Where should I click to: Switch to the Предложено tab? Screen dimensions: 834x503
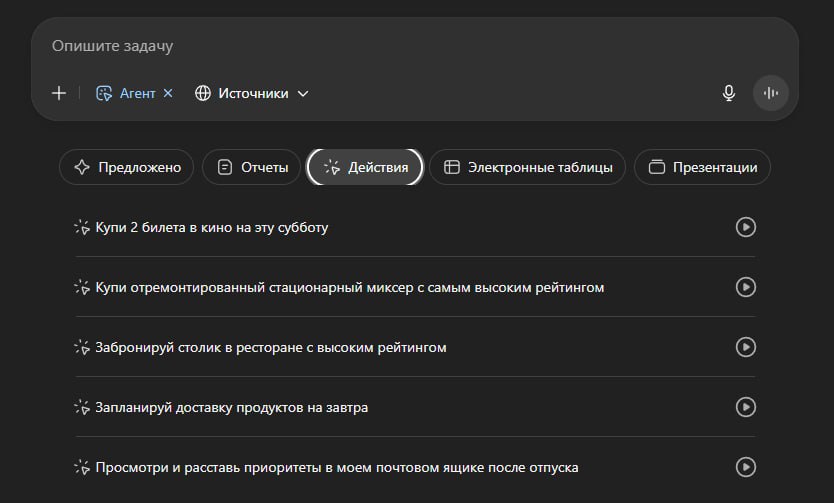[125, 167]
